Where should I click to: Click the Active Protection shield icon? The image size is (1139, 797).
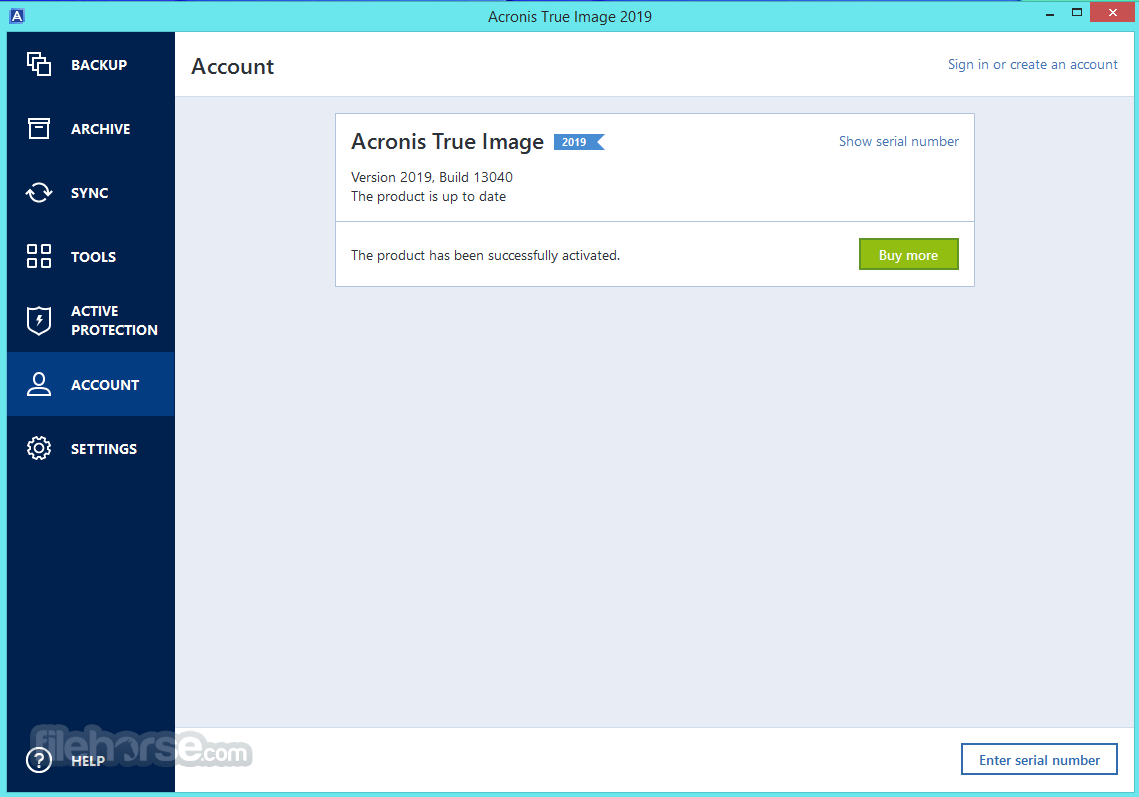38,320
